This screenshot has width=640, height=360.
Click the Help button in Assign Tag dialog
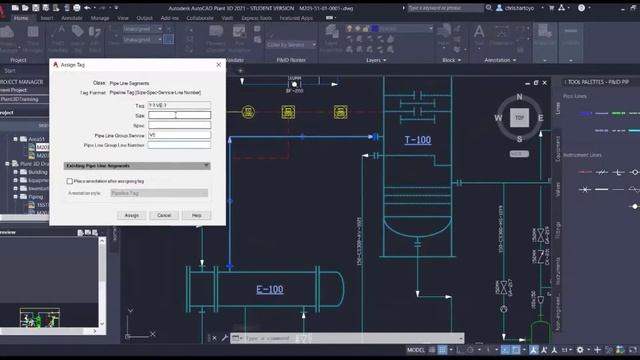pyautogui.click(x=196, y=215)
